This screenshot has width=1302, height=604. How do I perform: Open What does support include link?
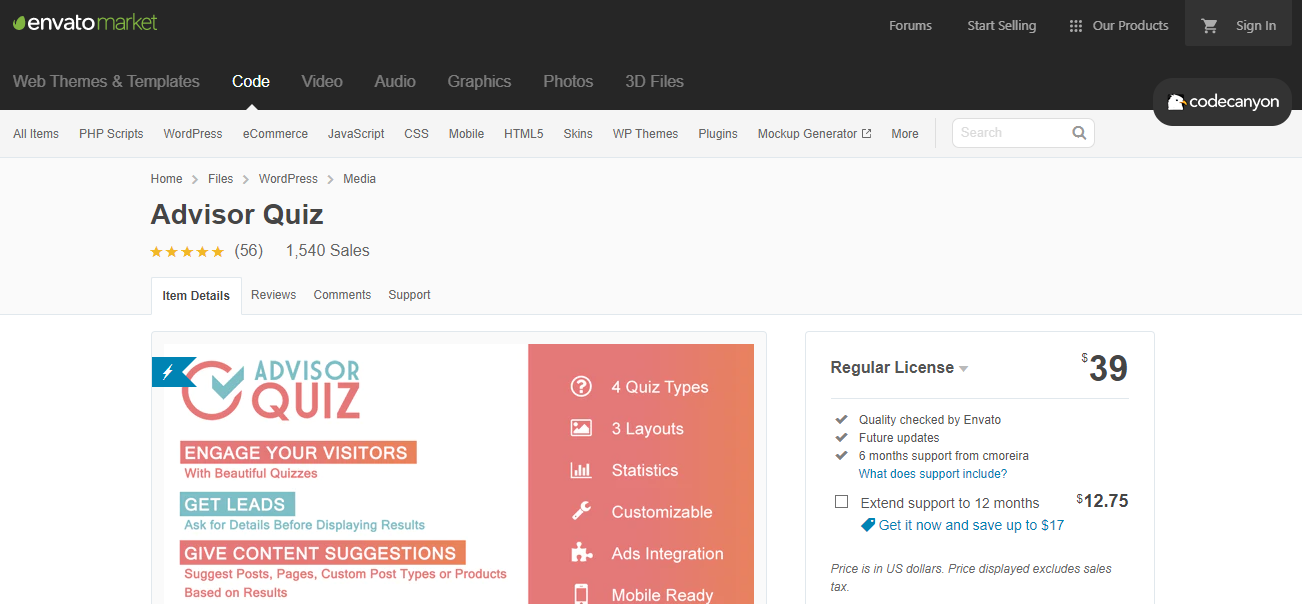(933, 474)
